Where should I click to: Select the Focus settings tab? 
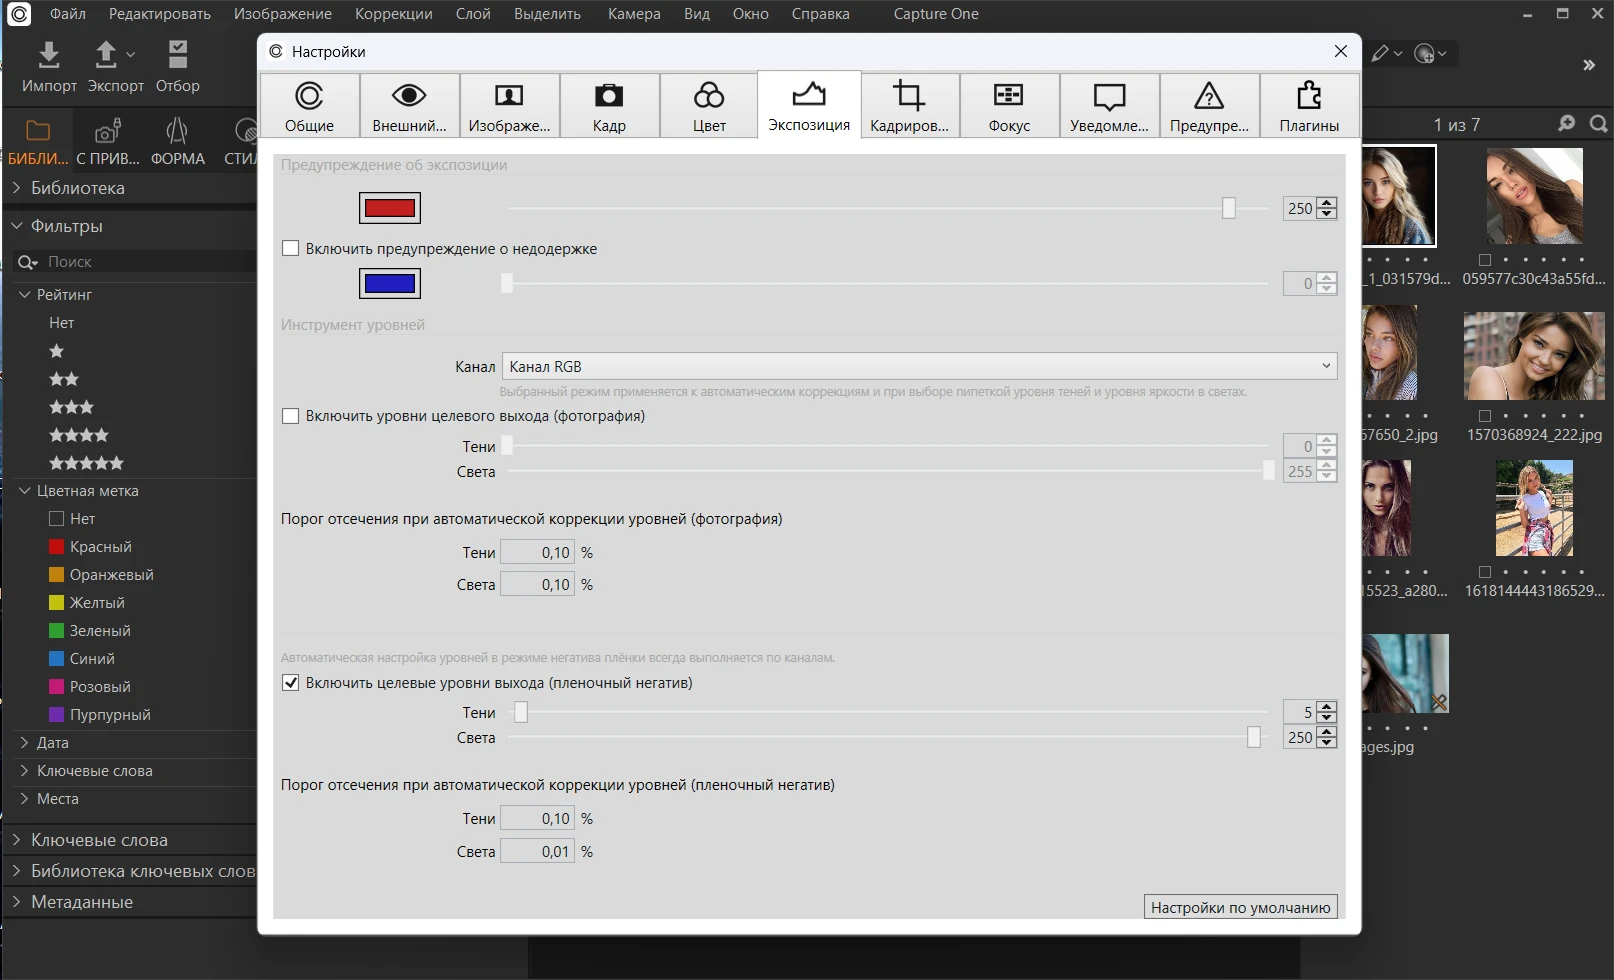[1009, 106]
